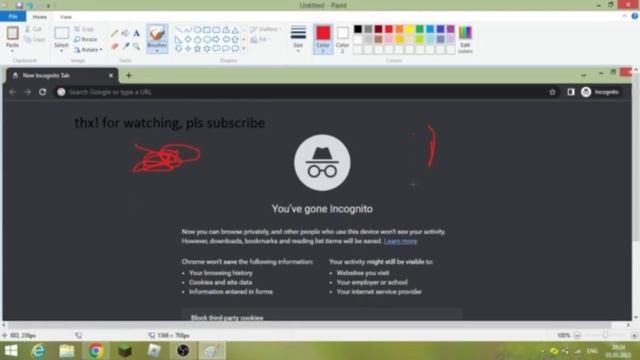The width and height of the screenshot is (640, 360).
Task: Open the shape Fill dropdown
Action: [x=260, y=40]
